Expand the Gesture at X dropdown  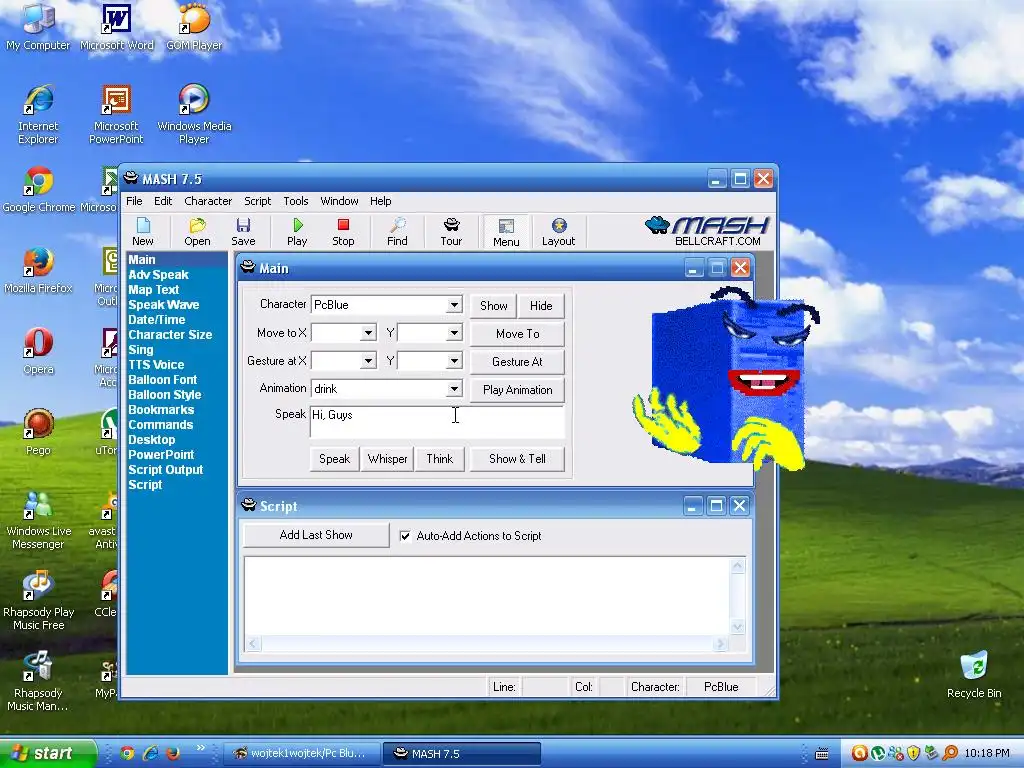[368, 360]
